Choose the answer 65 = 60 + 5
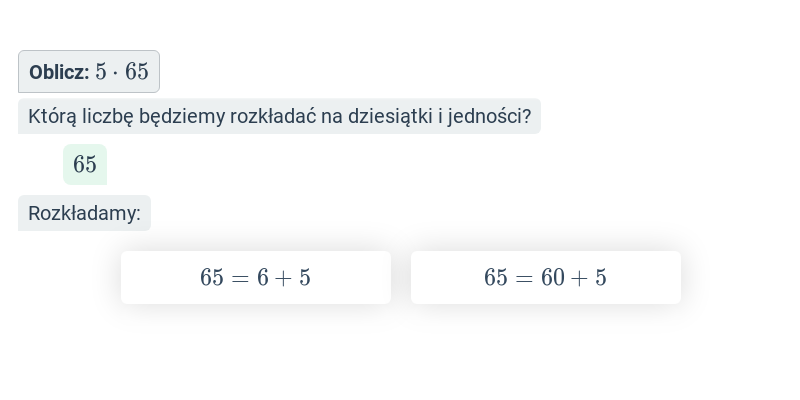Image resolution: width=800 pixels, height=400 pixels. click(x=545, y=278)
